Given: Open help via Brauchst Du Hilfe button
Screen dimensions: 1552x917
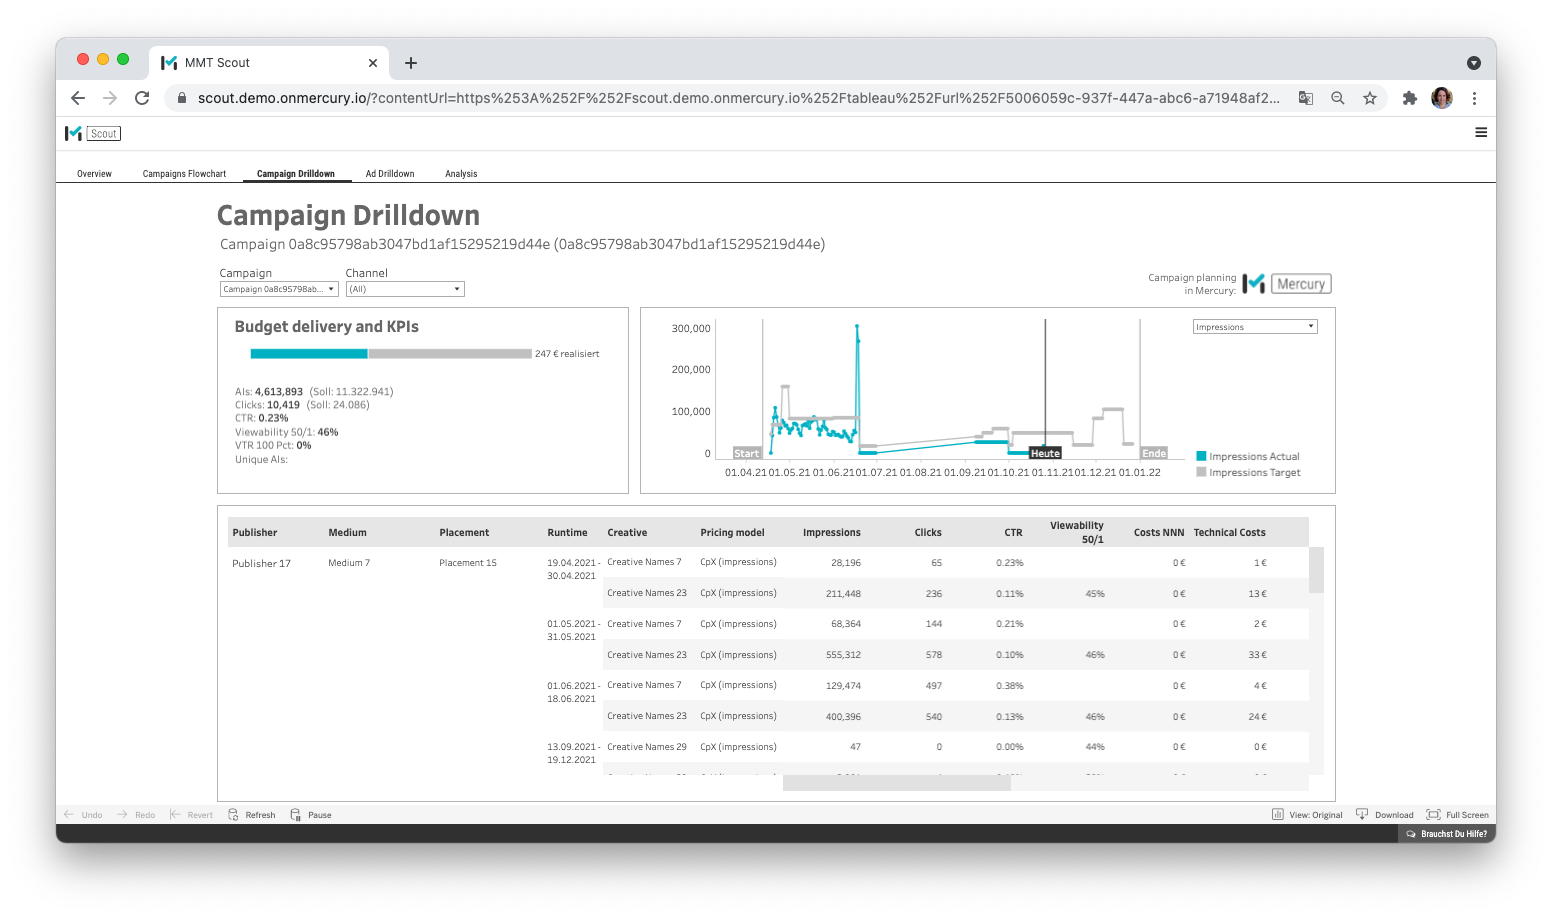Looking at the screenshot, I should pyautogui.click(x=1447, y=833).
